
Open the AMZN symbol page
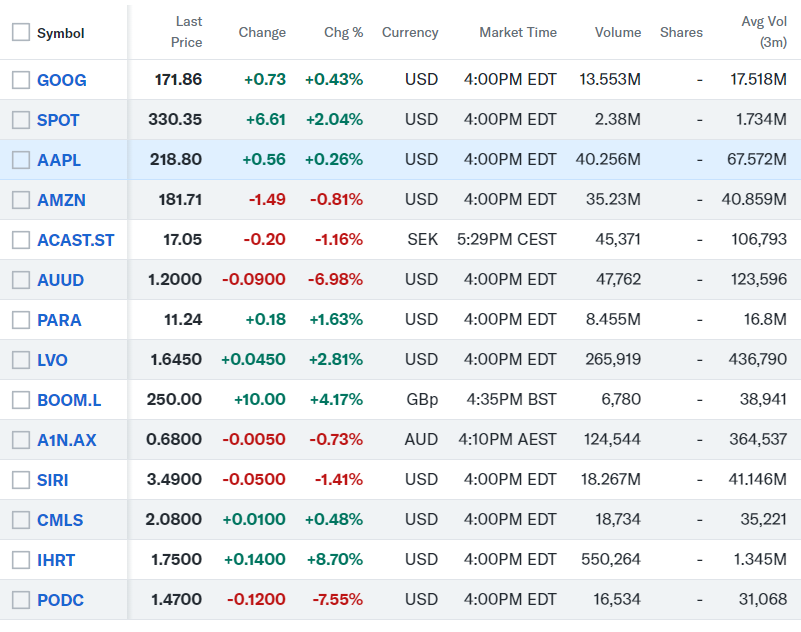tap(61, 200)
